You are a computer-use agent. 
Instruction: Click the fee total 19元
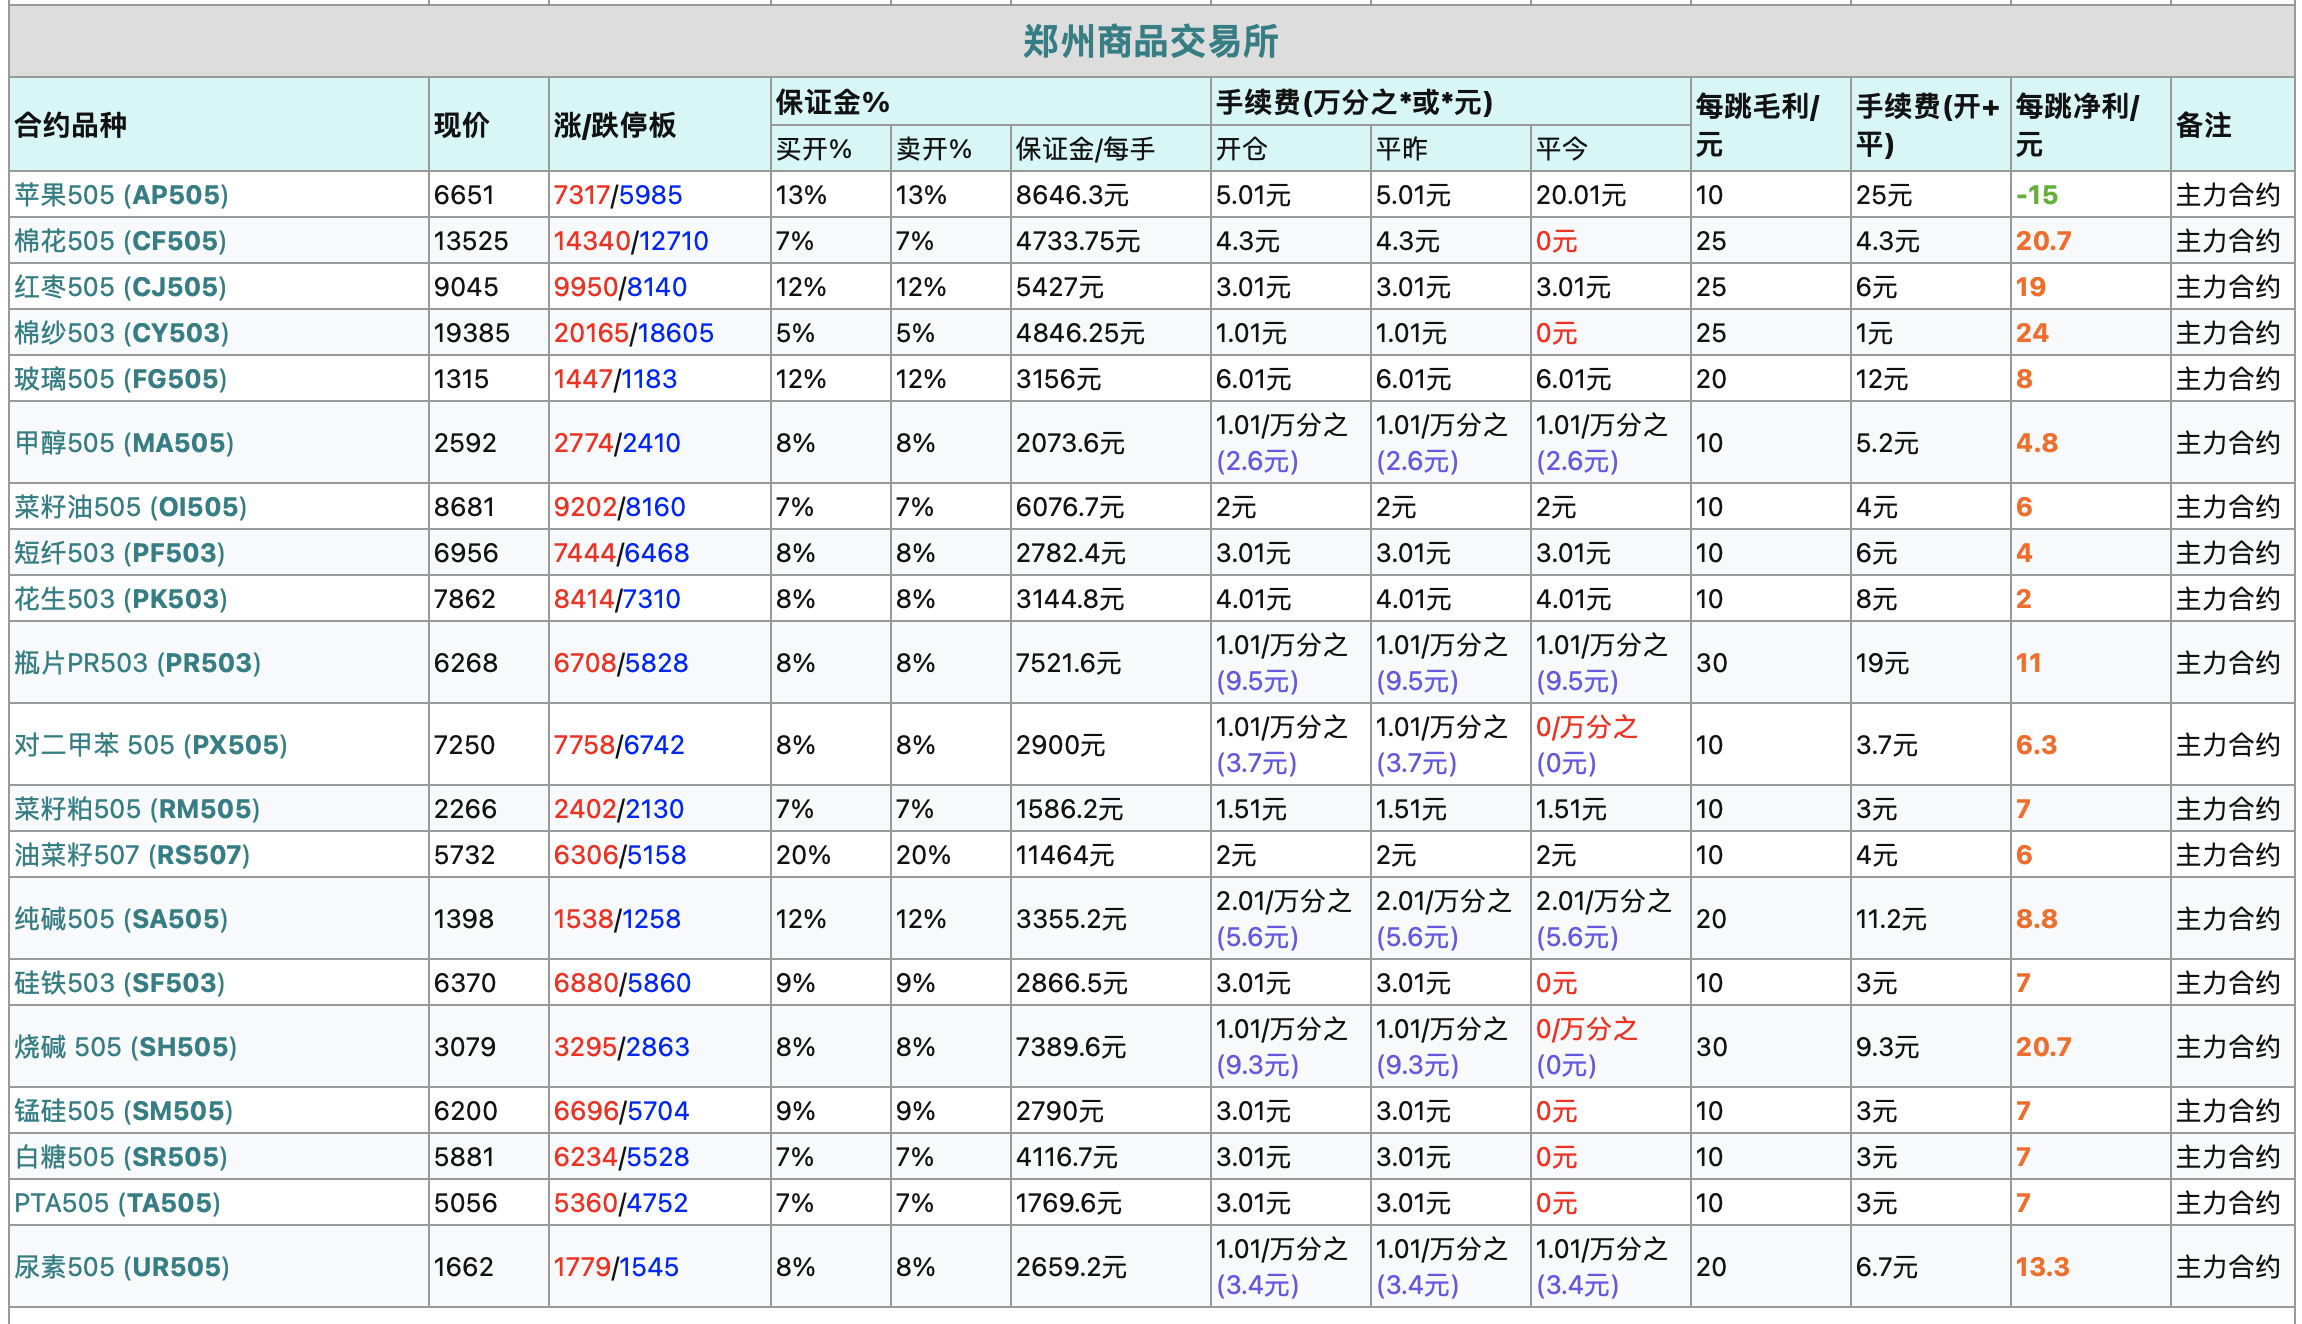[1883, 663]
